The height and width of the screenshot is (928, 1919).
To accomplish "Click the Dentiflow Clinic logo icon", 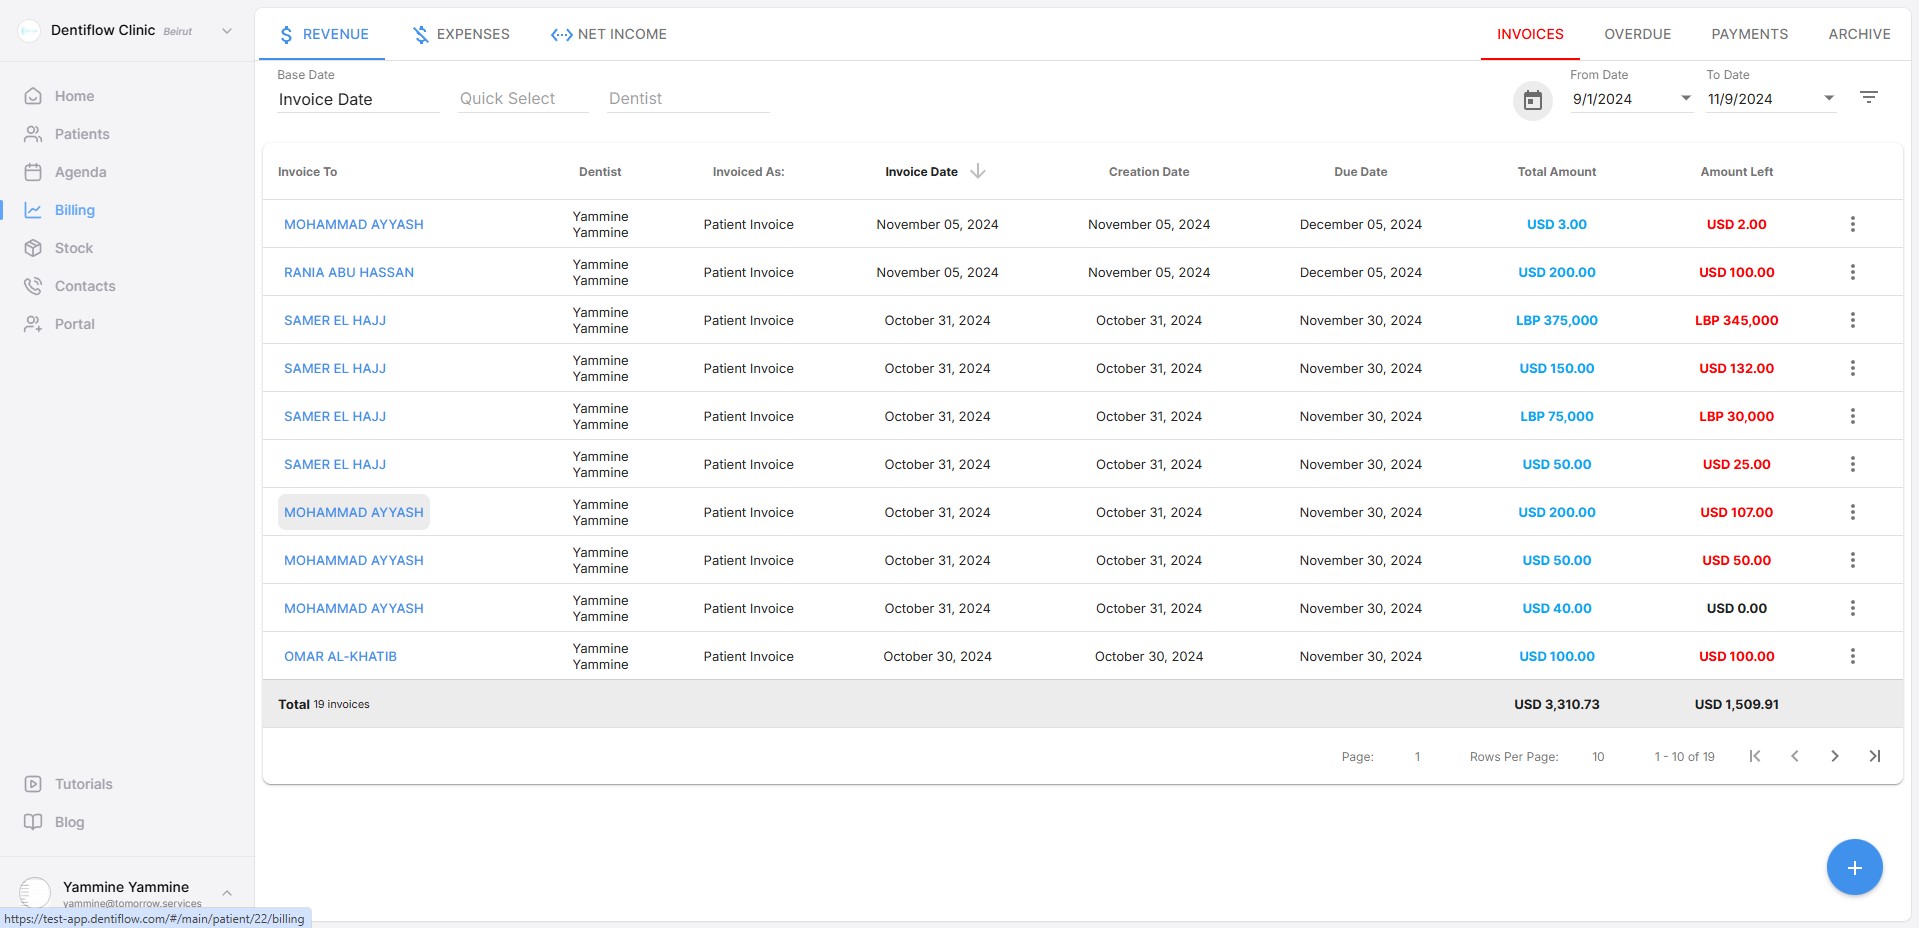I will (x=30, y=31).
